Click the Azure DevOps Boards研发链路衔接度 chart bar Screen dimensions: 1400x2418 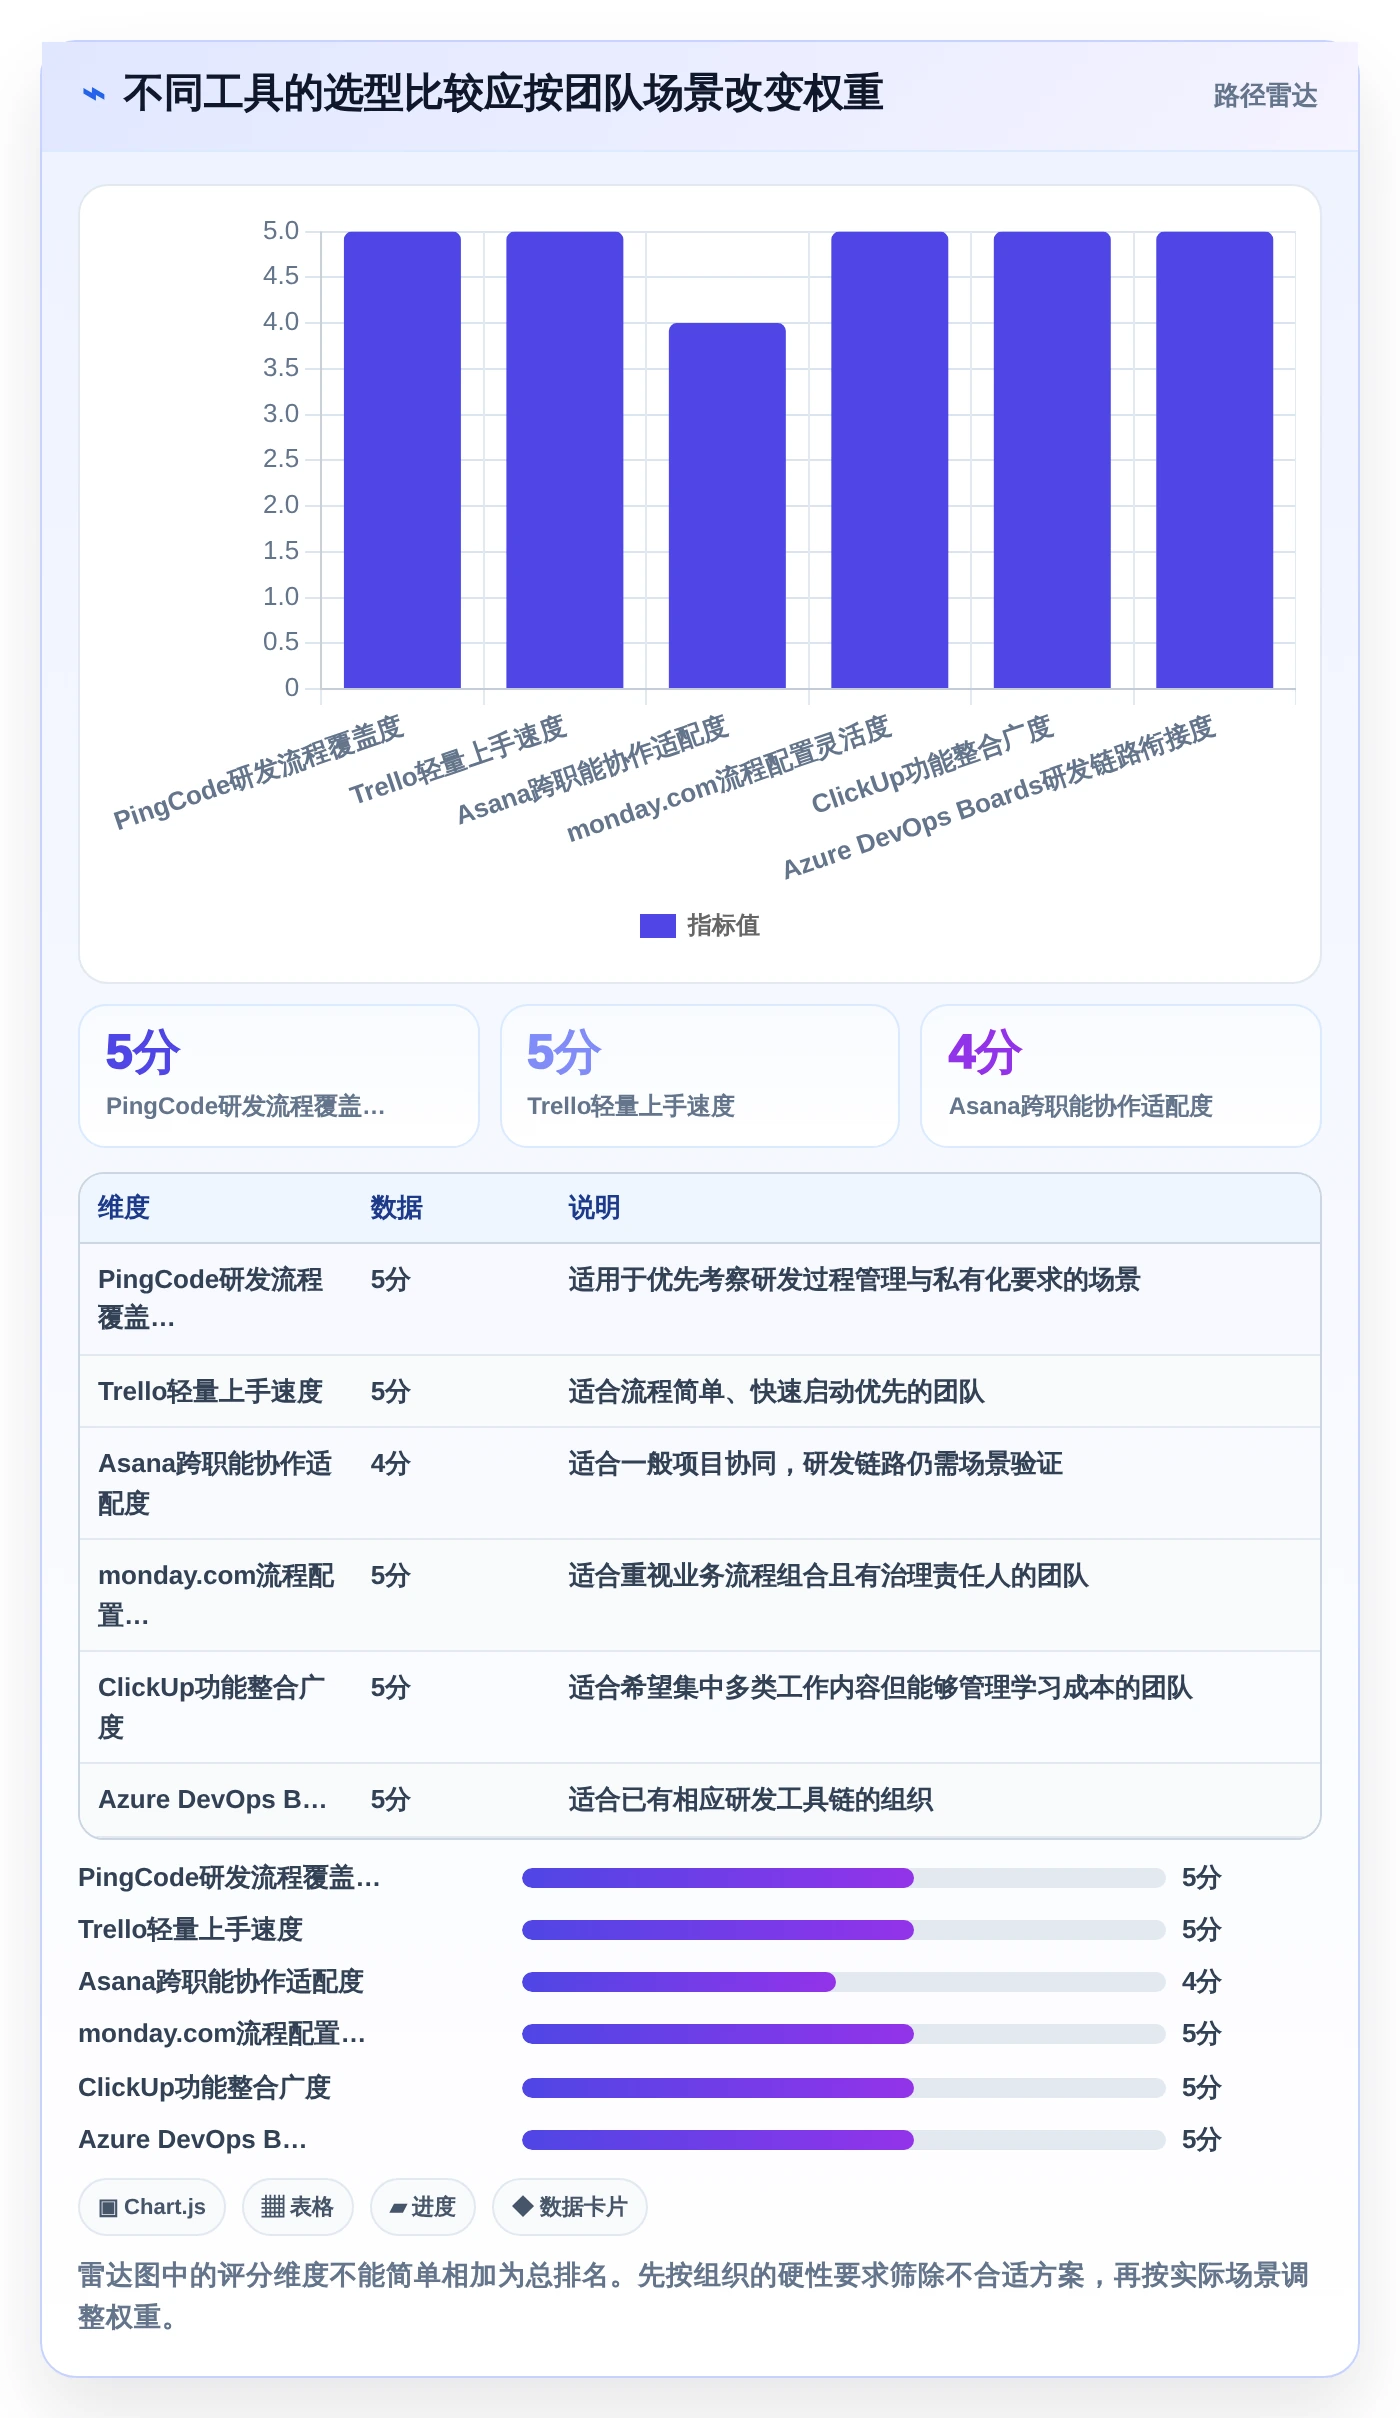[1214, 460]
